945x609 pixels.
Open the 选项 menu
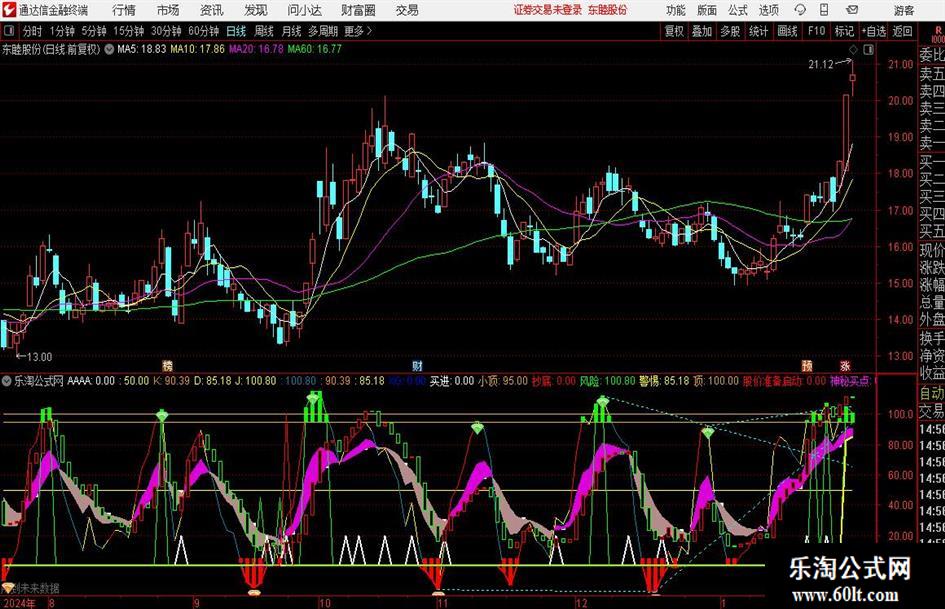pos(768,10)
